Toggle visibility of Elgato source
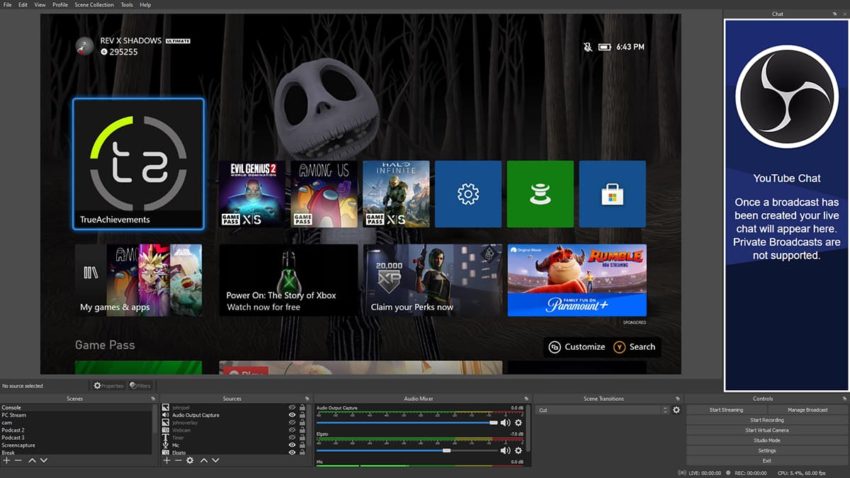850x478 pixels. tap(292, 453)
